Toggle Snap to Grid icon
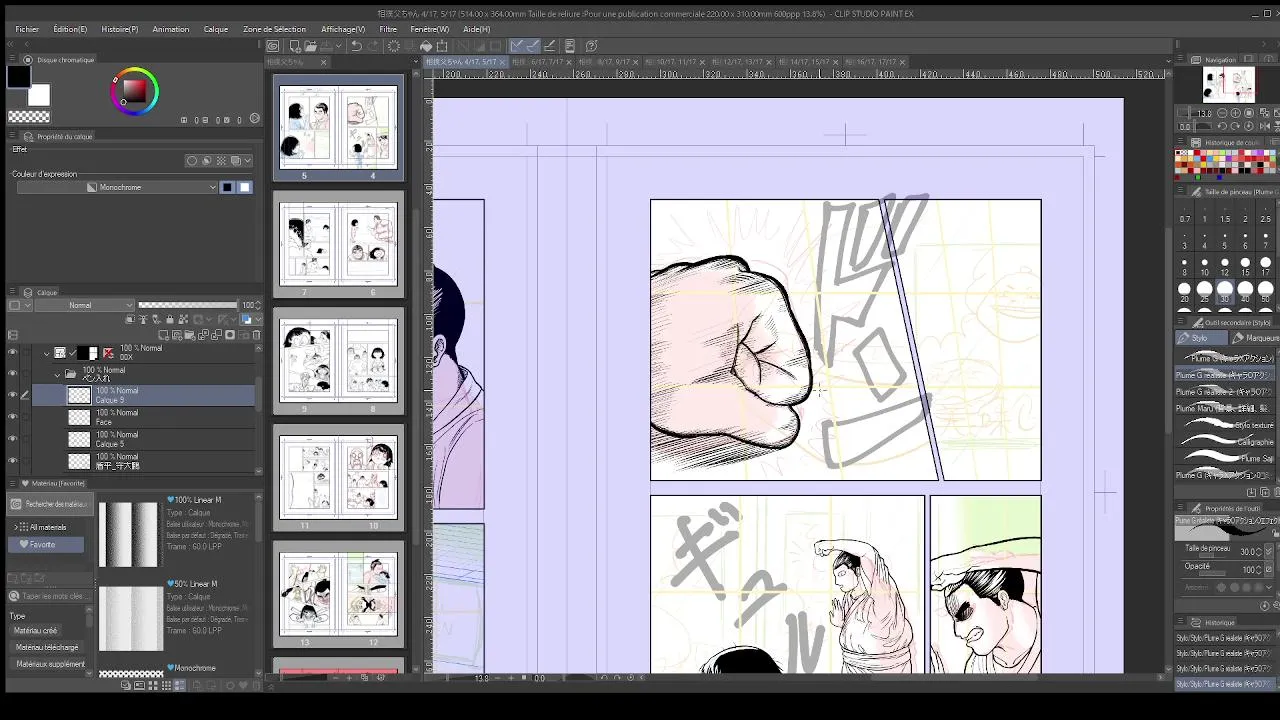Viewport: 1280px width, 720px height. coord(549,46)
